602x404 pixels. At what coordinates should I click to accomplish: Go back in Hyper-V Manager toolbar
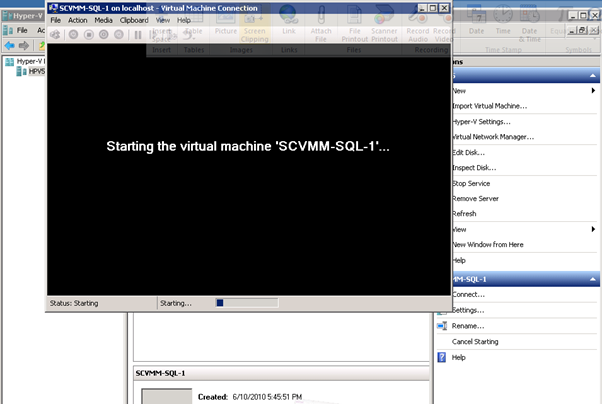9,46
